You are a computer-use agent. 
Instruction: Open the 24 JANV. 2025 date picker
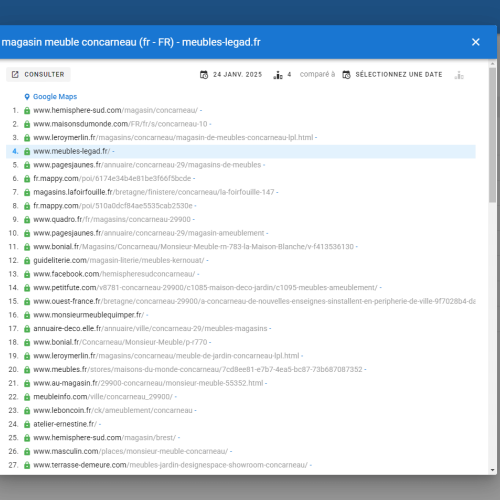click(237, 74)
